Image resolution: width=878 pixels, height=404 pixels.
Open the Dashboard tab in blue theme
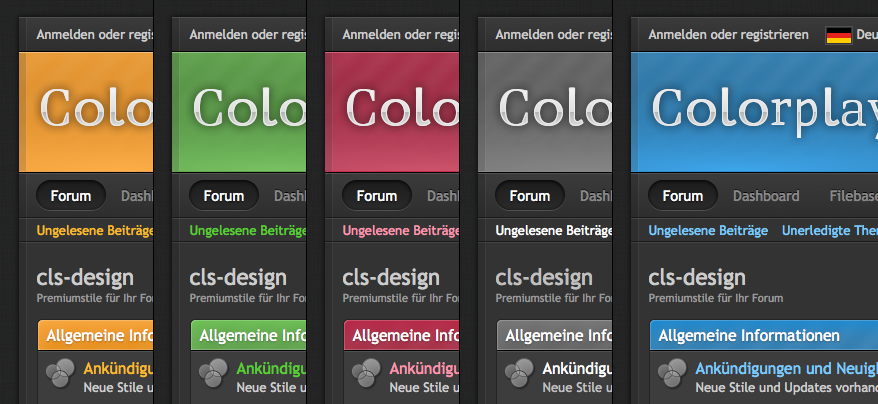[x=766, y=196]
